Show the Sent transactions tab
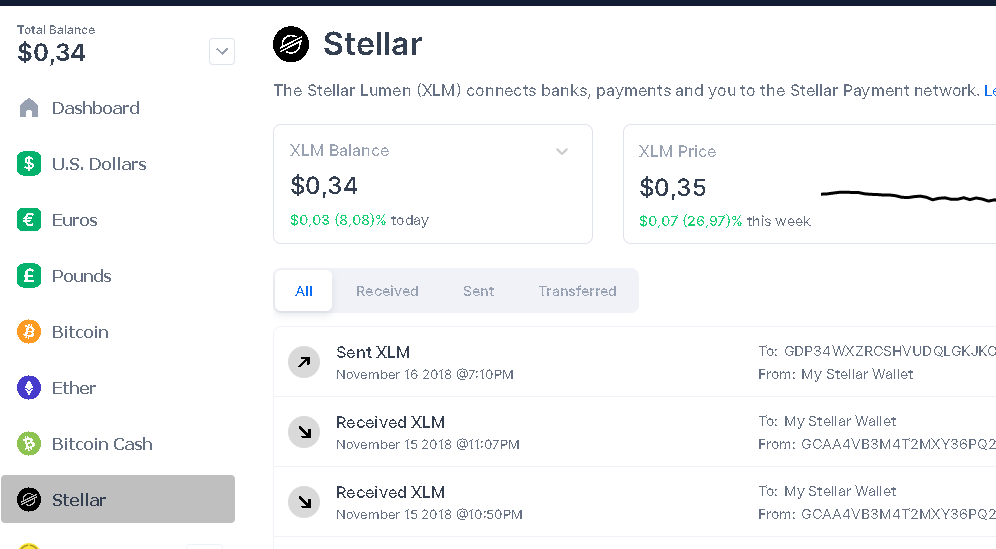Screen dimensions: 996x549 478,291
